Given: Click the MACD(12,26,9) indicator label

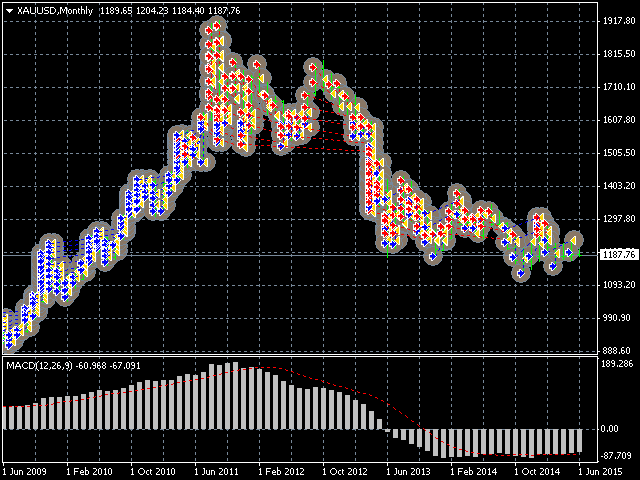Looking at the screenshot, I should [x=39, y=366].
